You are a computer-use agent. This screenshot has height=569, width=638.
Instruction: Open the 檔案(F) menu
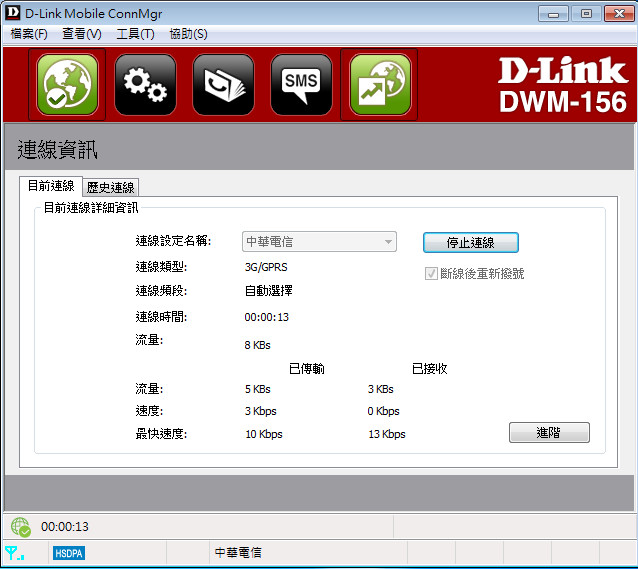coord(29,34)
